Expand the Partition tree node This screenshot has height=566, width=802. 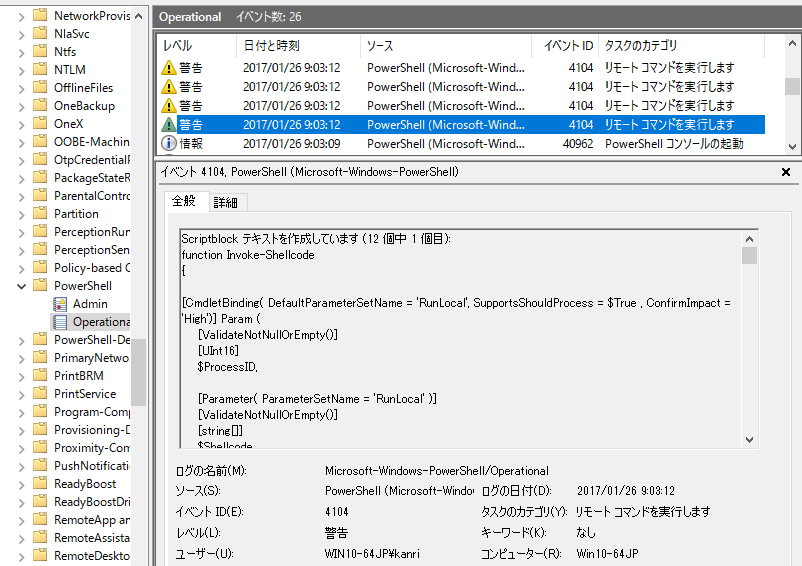[x=22, y=214]
